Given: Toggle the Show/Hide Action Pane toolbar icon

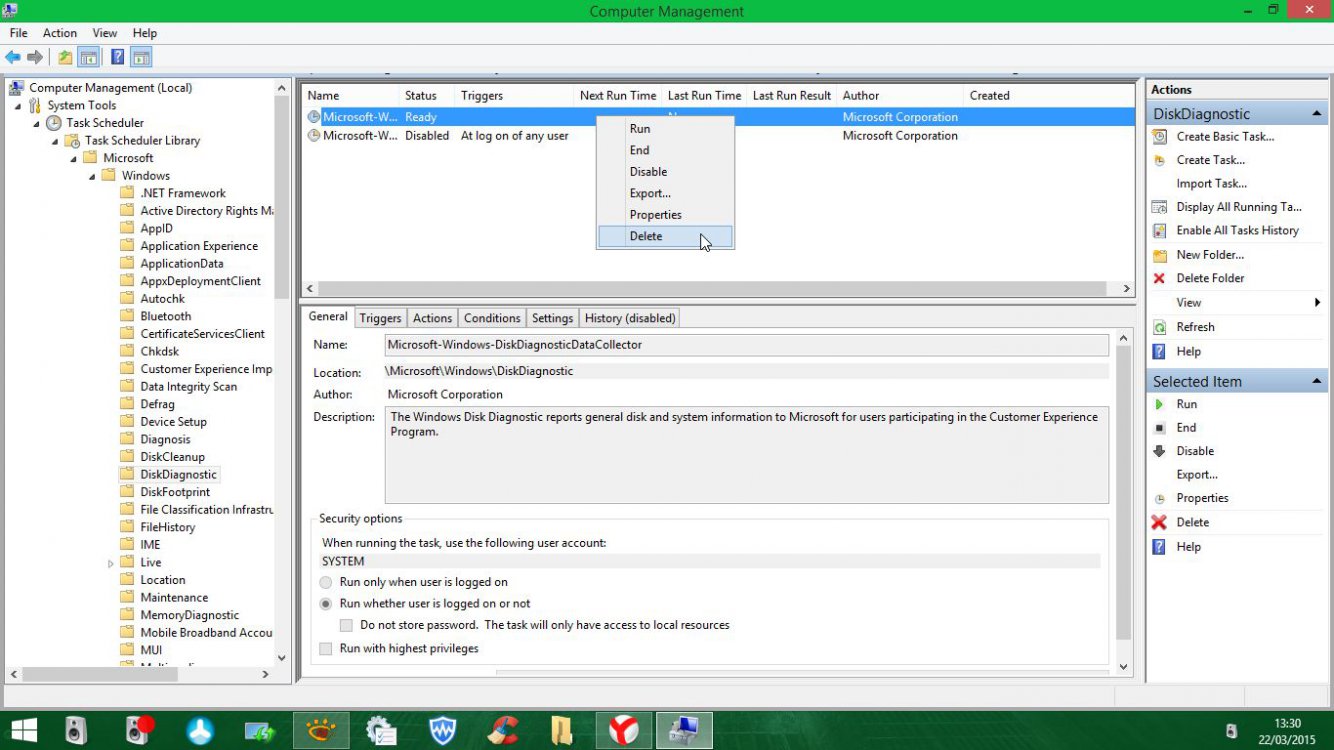Looking at the screenshot, I should point(140,57).
